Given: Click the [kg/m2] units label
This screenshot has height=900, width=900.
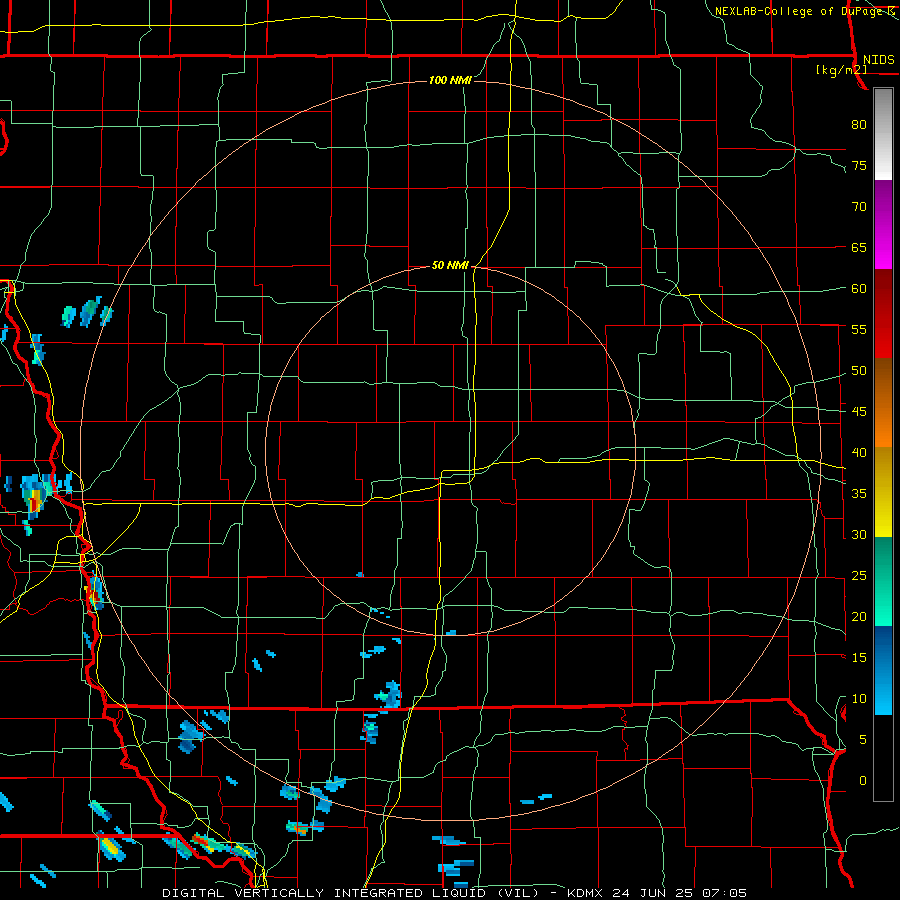Looking at the screenshot, I should tap(841, 71).
